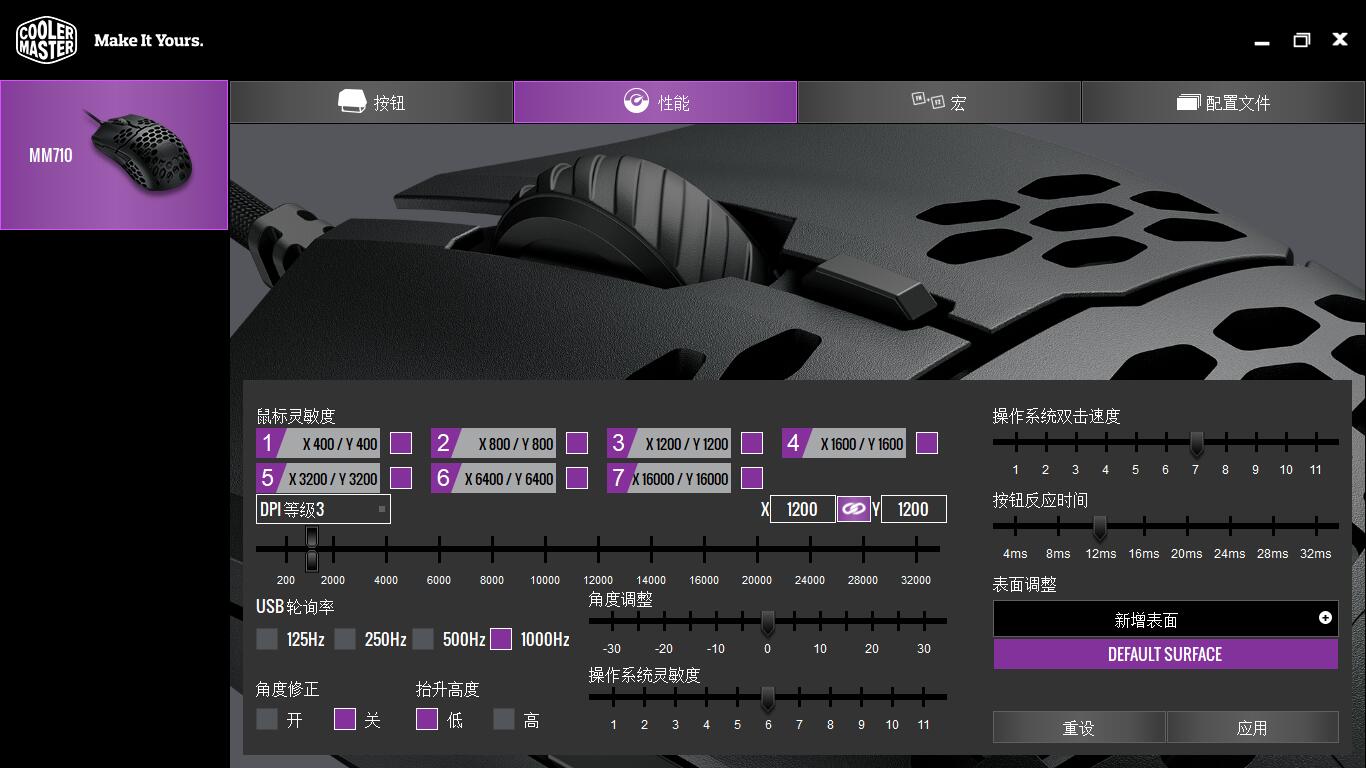Switch to the 宏 tab

[x=939, y=102]
